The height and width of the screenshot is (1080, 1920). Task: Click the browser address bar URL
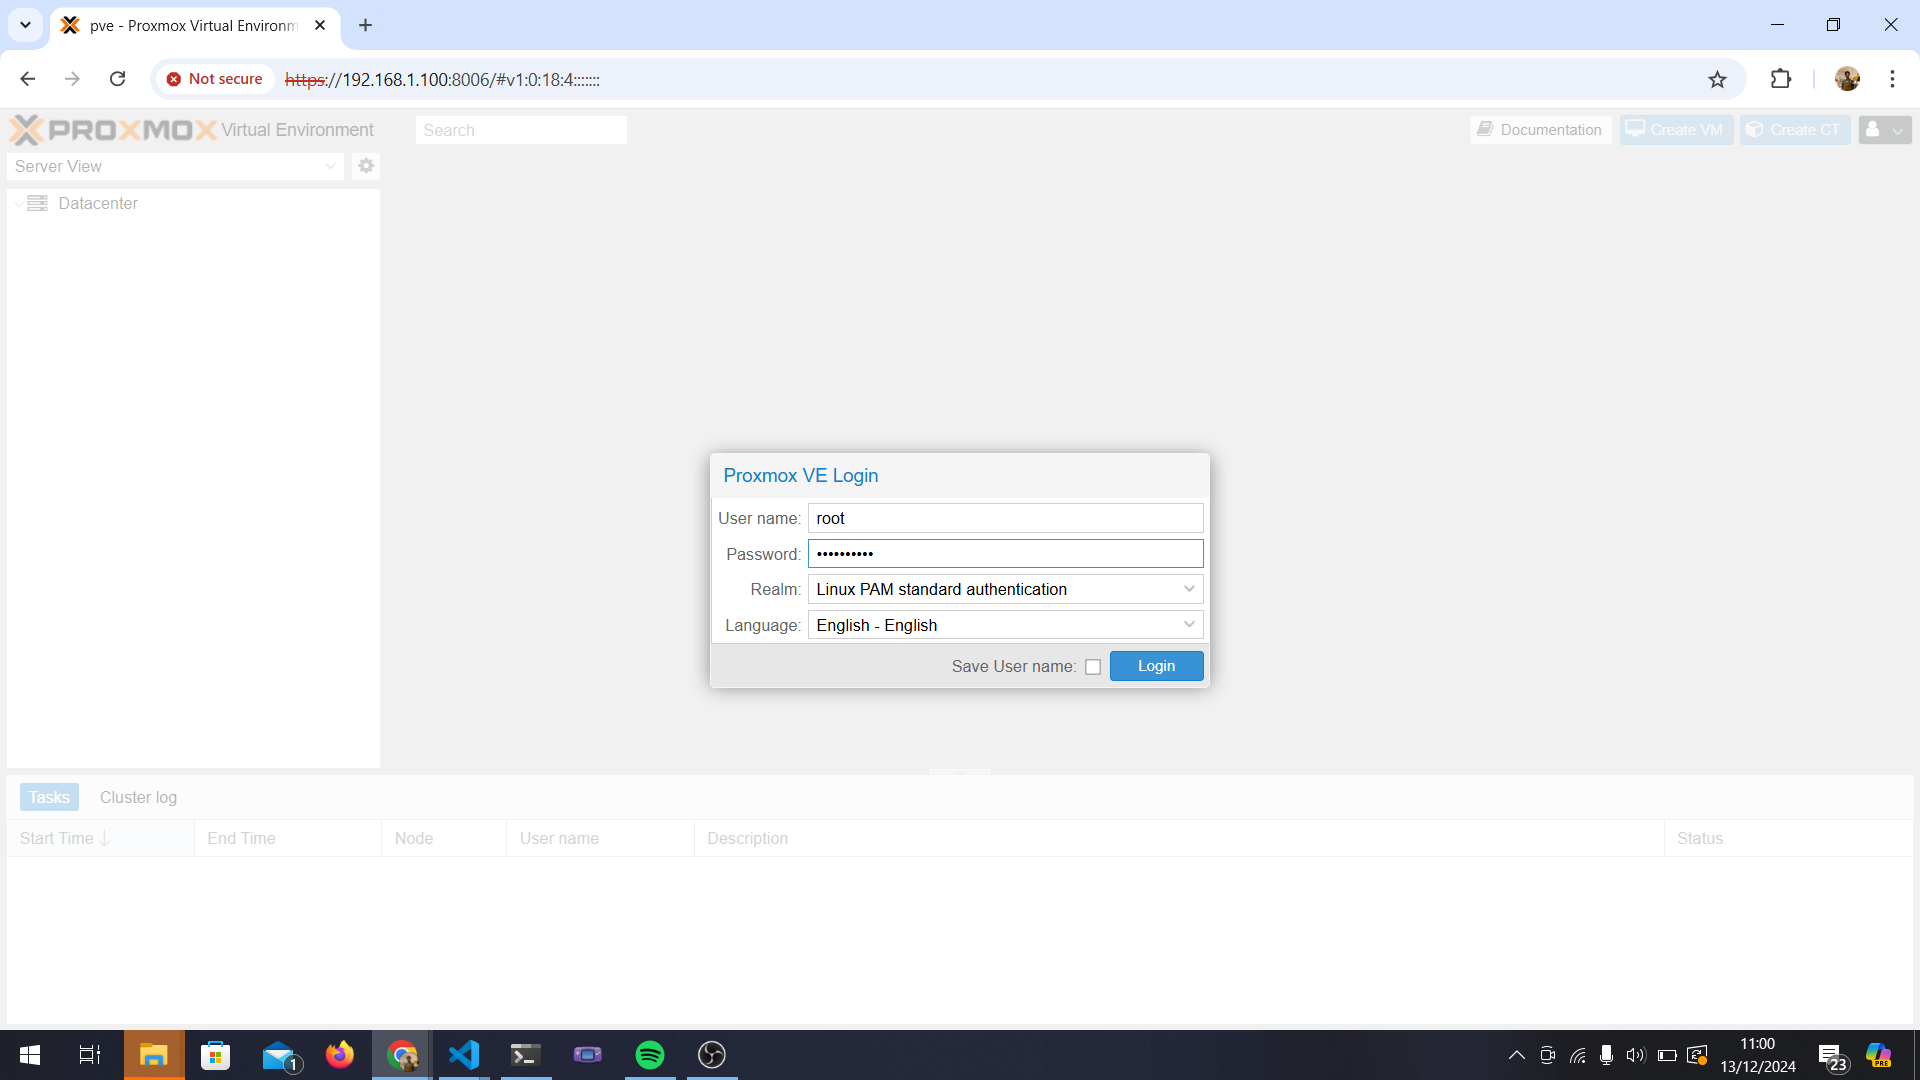coord(442,80)
